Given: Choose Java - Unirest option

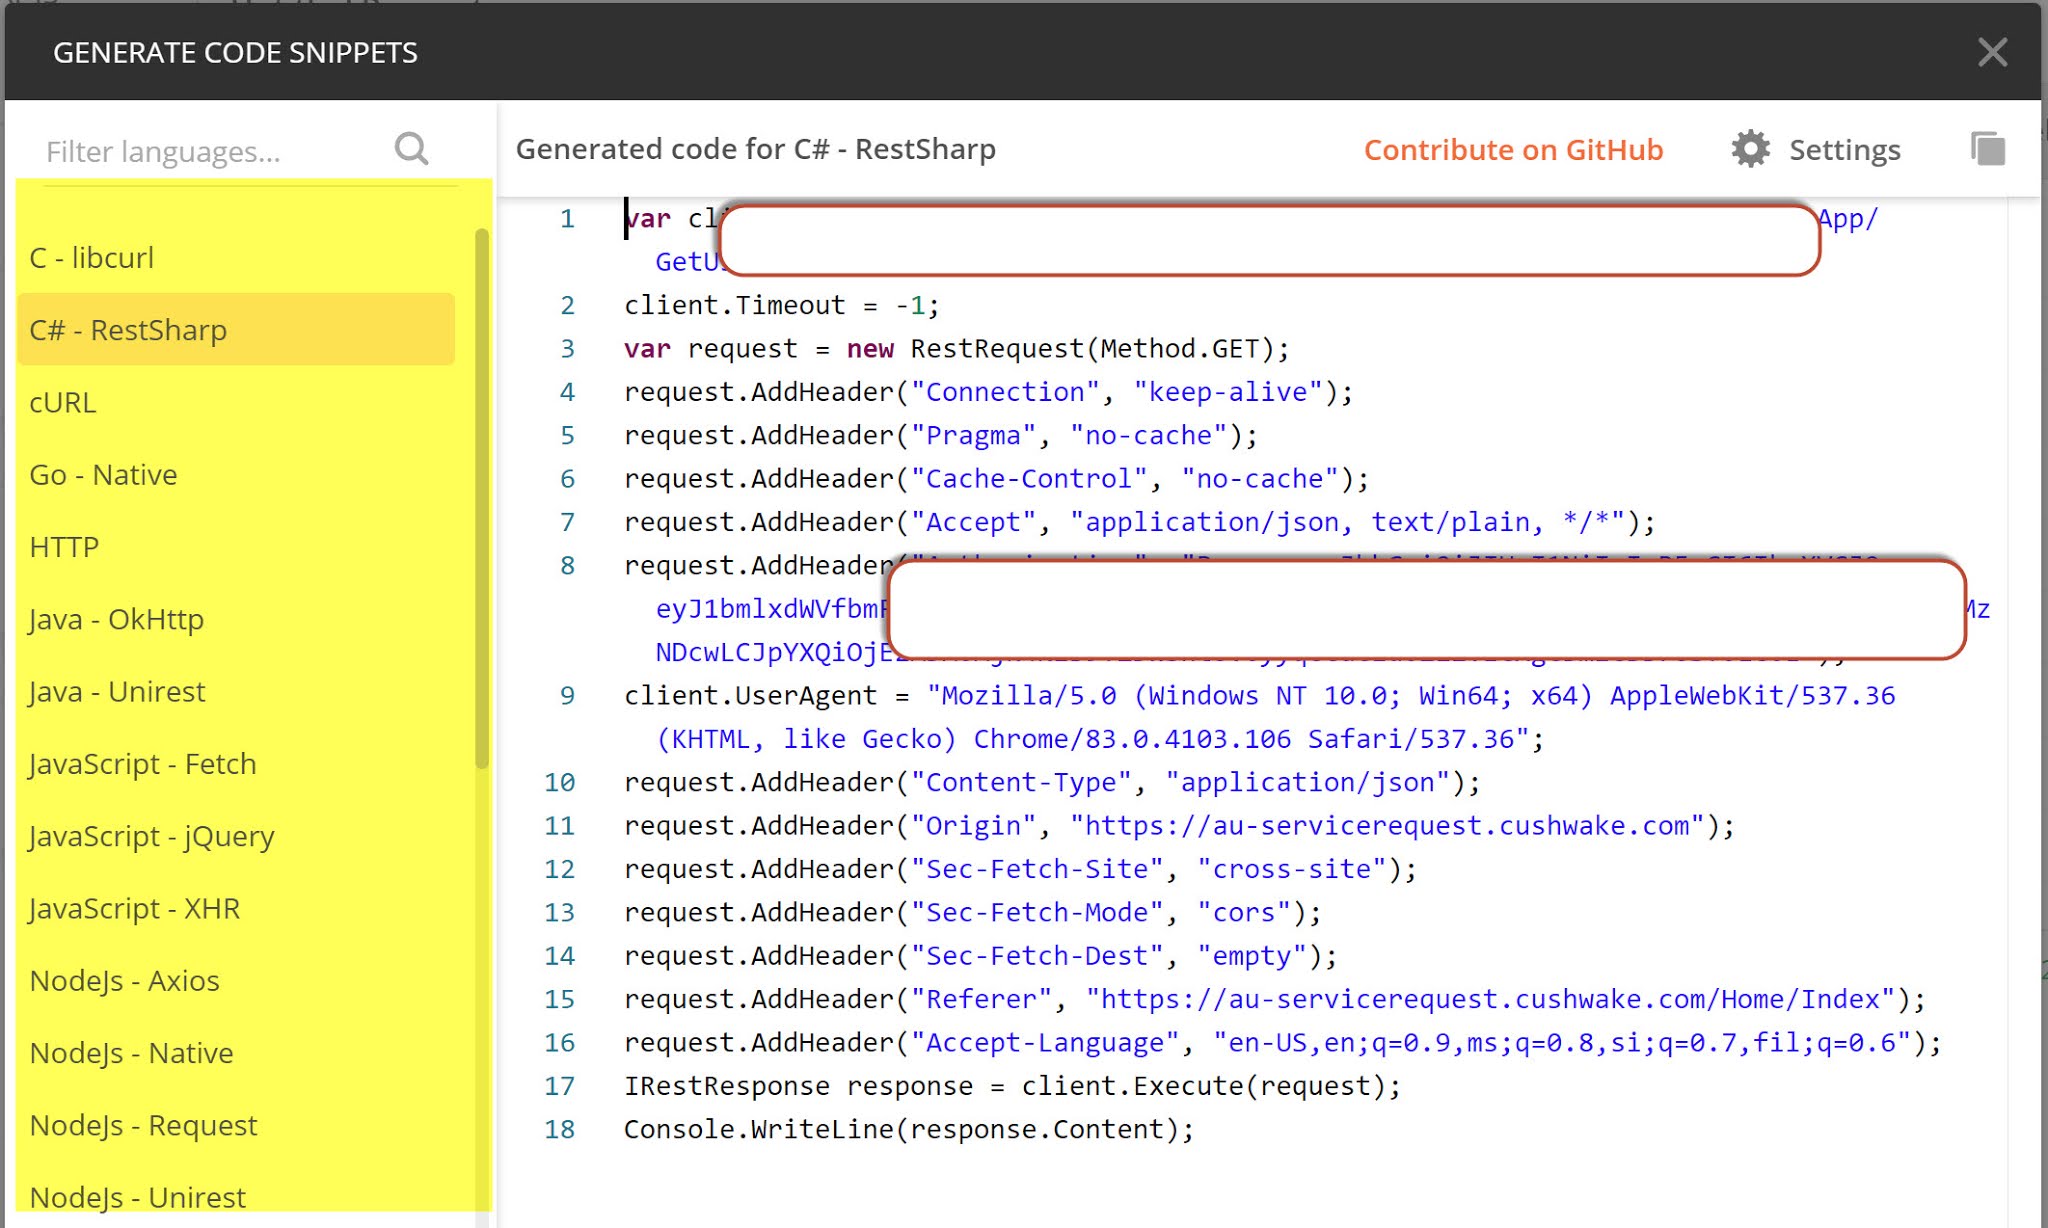Looking at the screenshot, I should point(117,691).
